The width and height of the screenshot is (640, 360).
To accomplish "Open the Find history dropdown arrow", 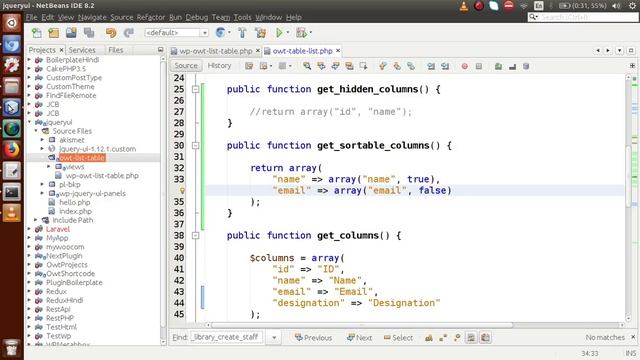I will pos(274,338).
